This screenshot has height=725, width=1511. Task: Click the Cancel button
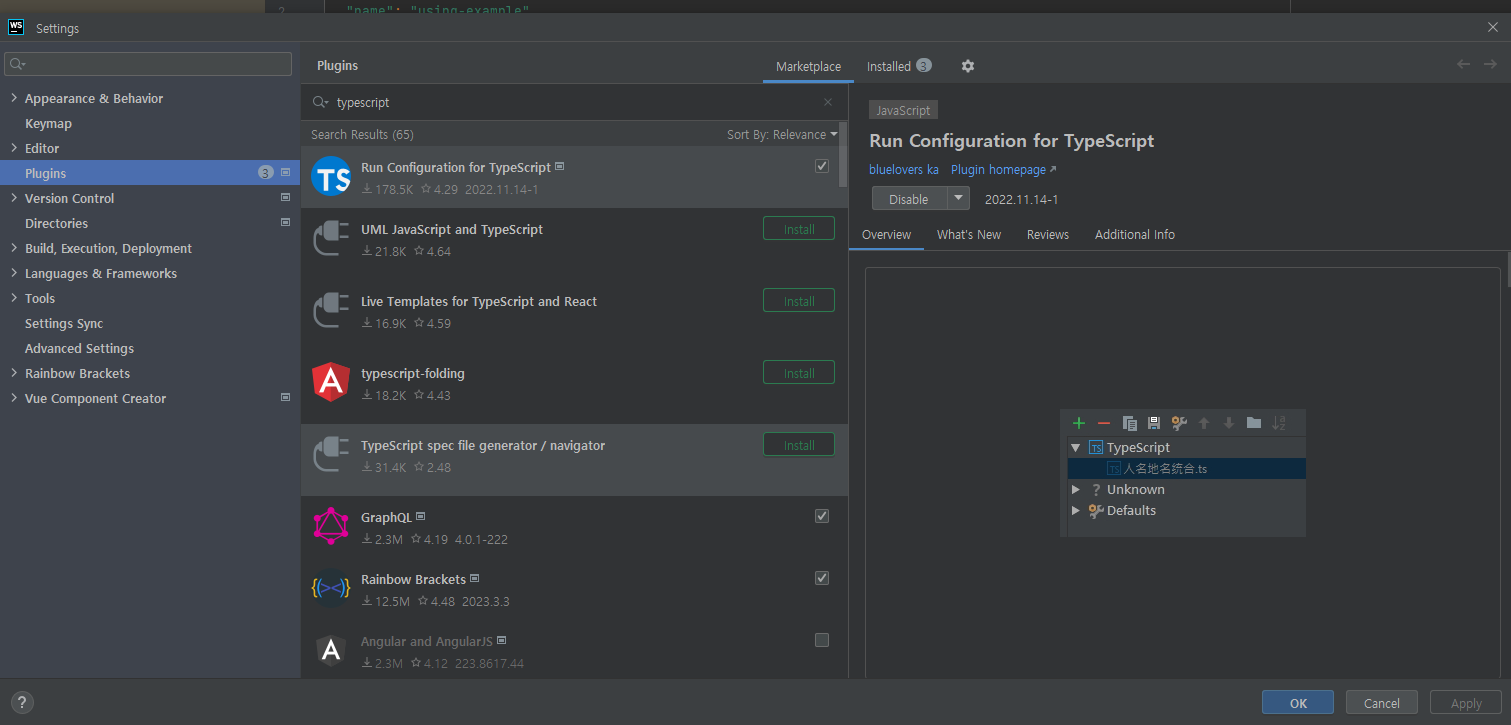pyautogui.click(x=1382, y=703)
